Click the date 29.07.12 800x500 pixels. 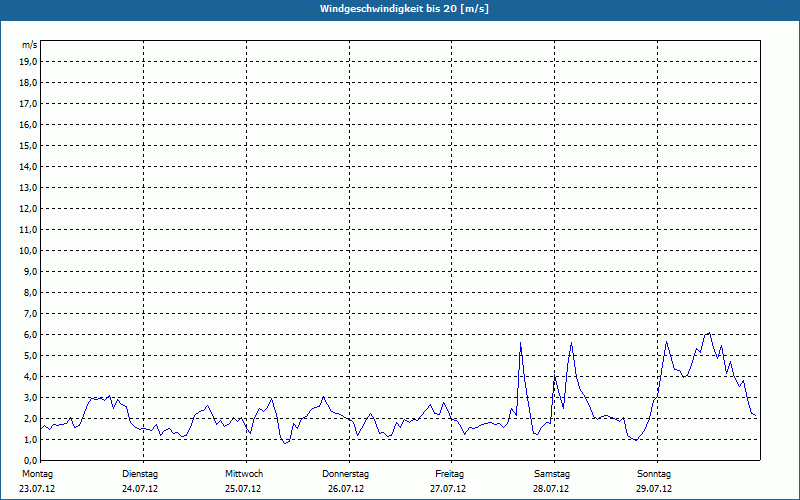point(654,489)
